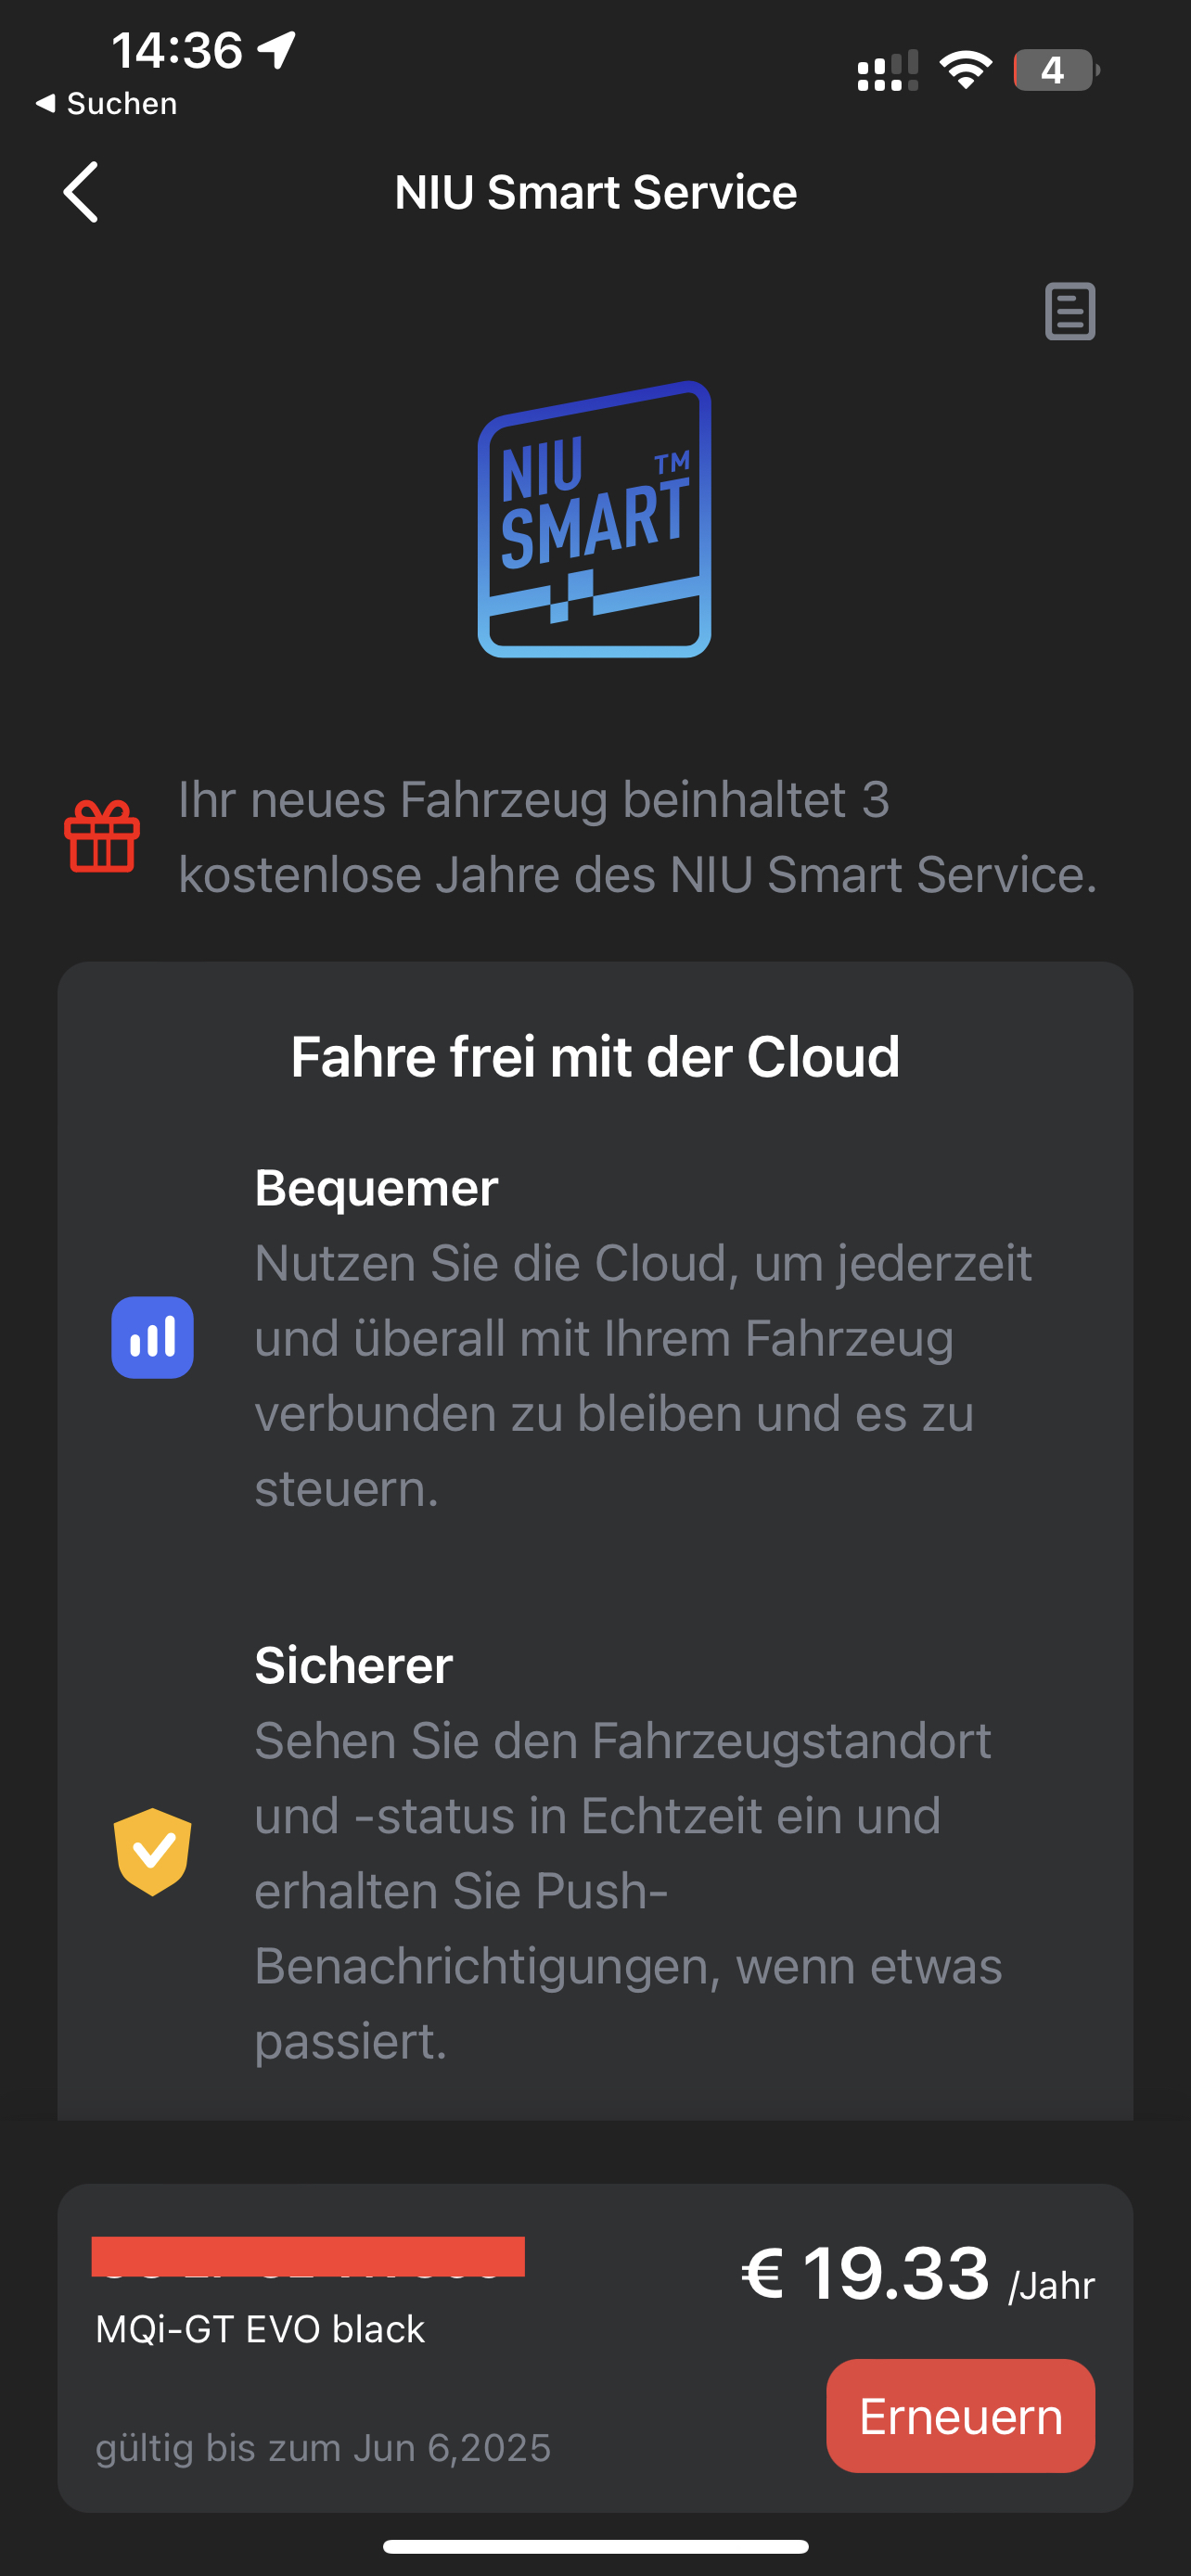Select the Sicherer feature heading

[353, 1665]
